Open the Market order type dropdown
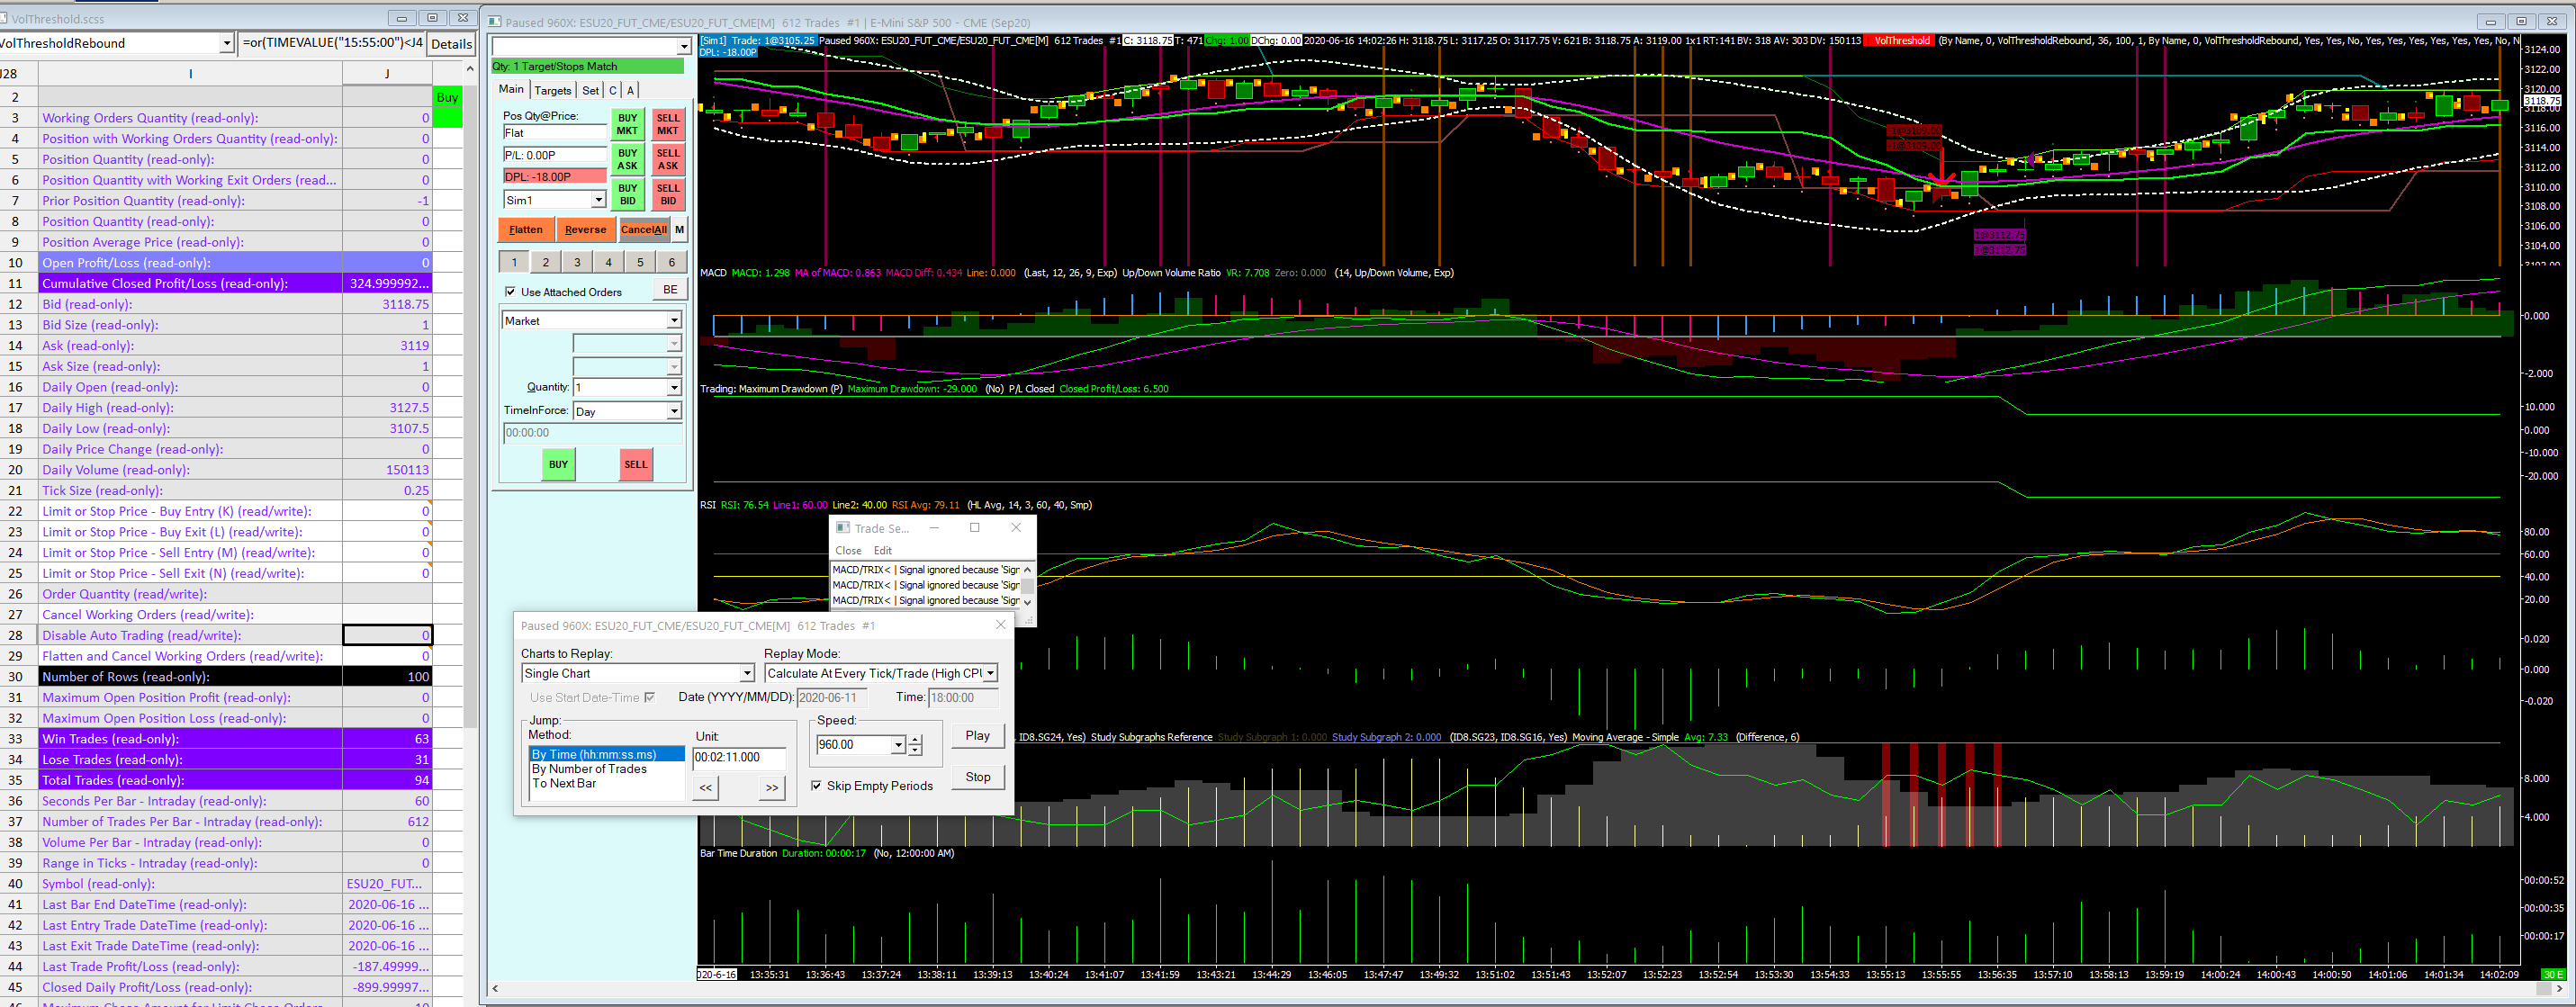This screenshot has height=1007, width=2576. click(674, 321)
